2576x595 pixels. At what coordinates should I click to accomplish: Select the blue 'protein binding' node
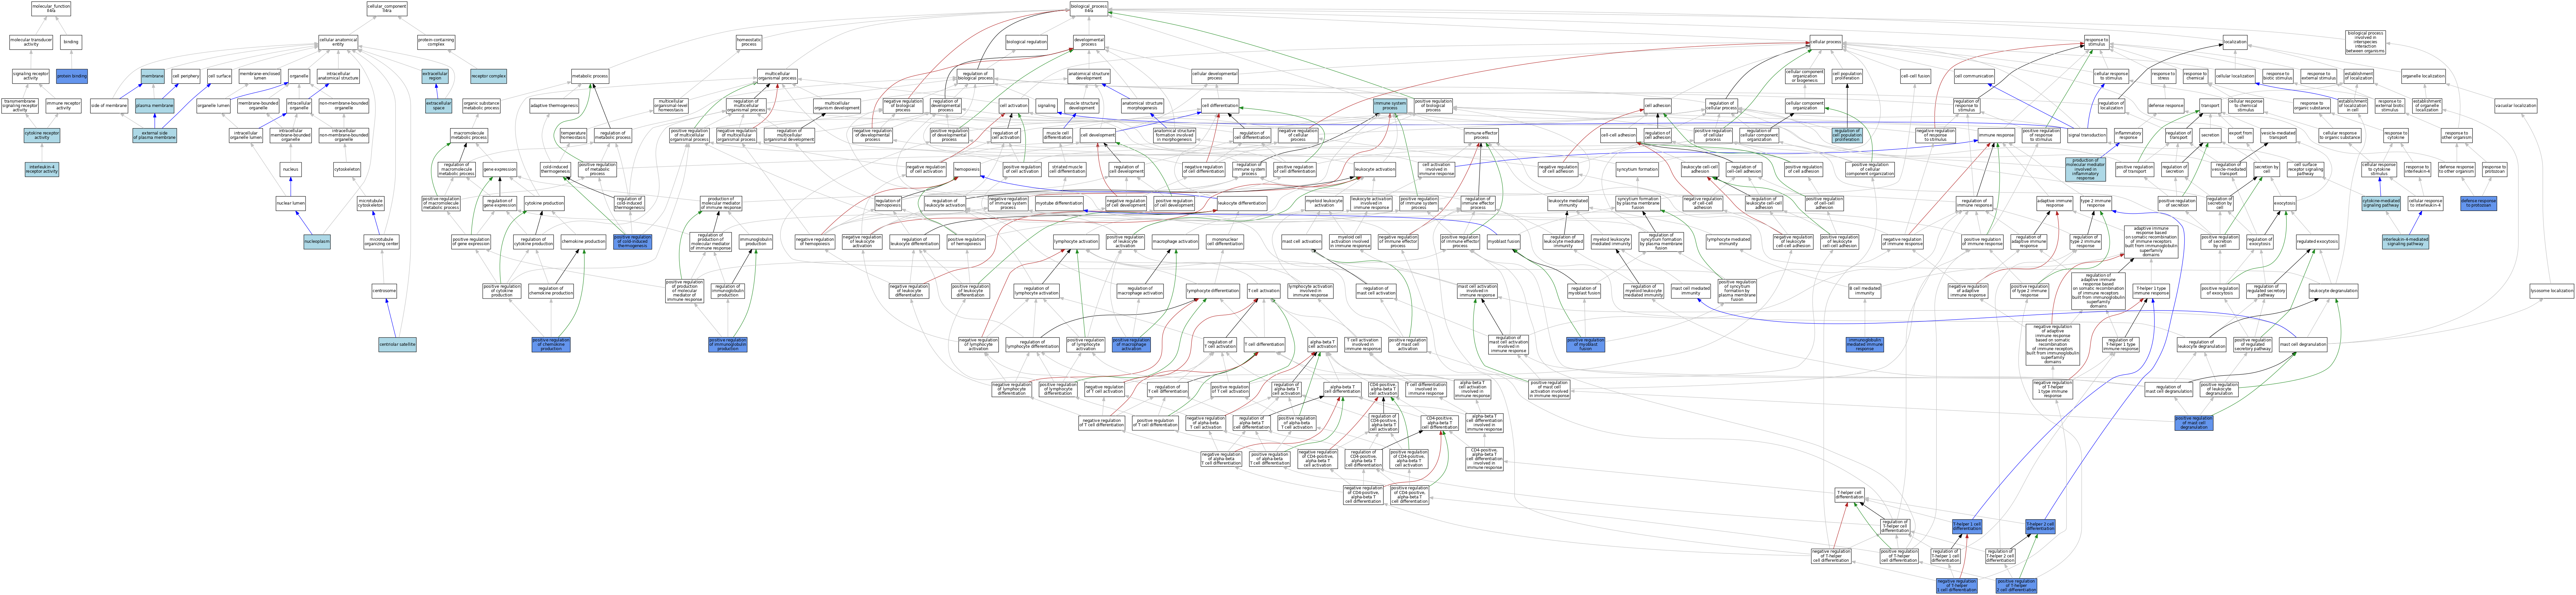tap(72, 76)
